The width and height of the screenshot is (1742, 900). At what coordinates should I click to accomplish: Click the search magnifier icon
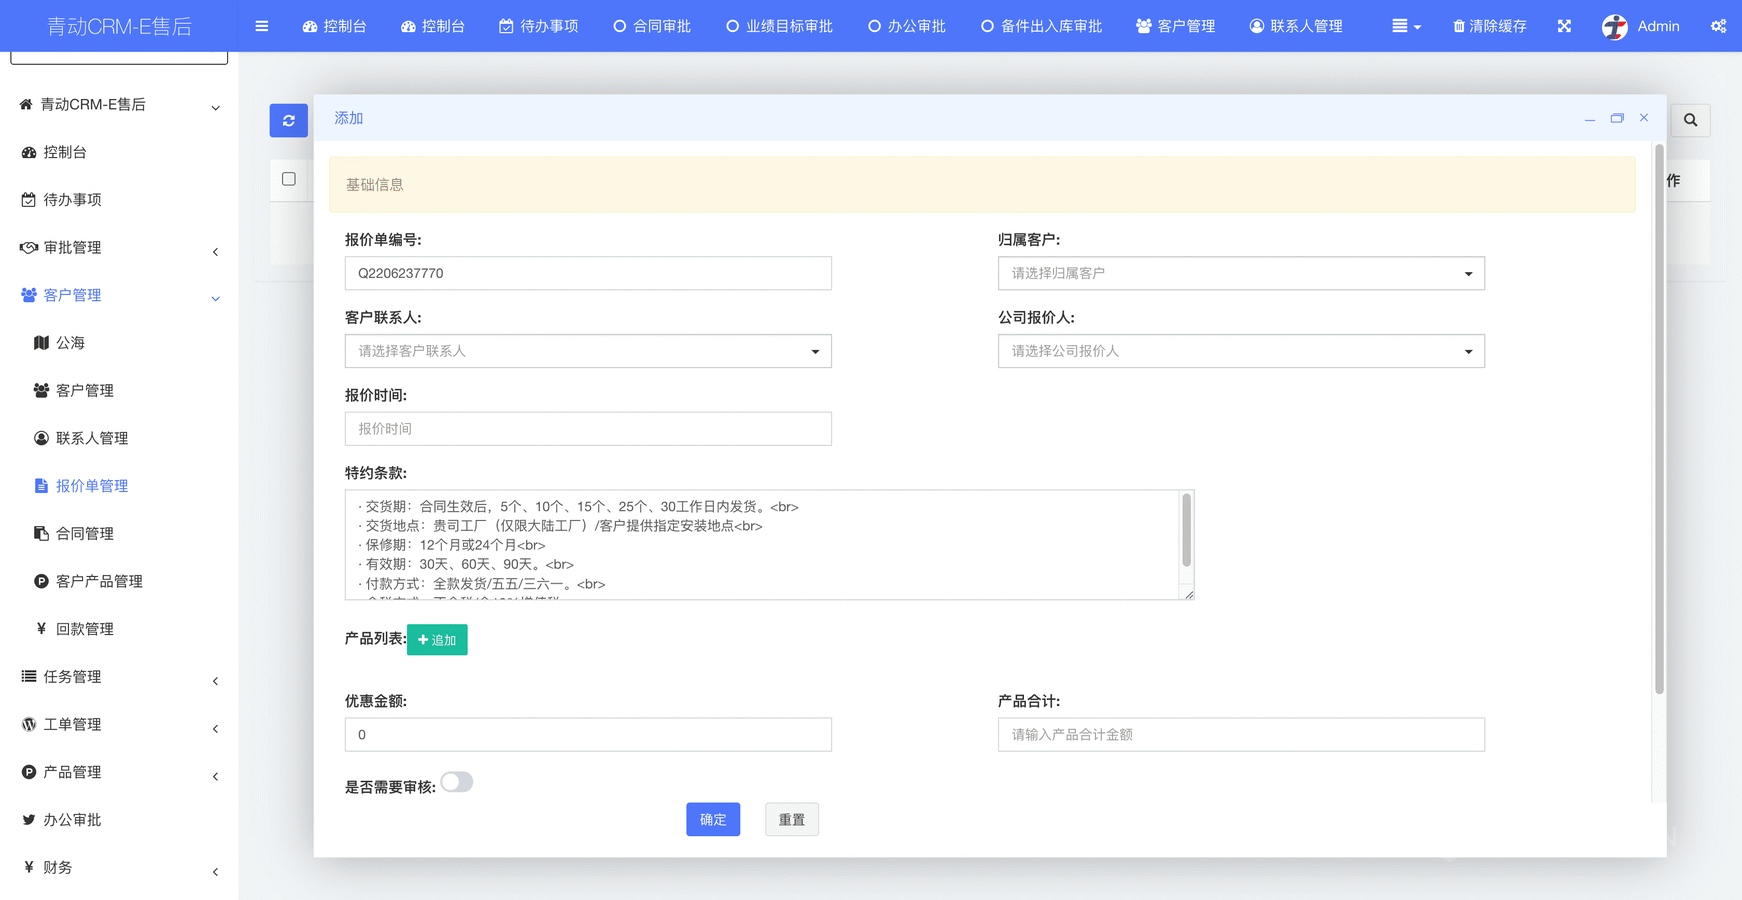[1690, 120]
